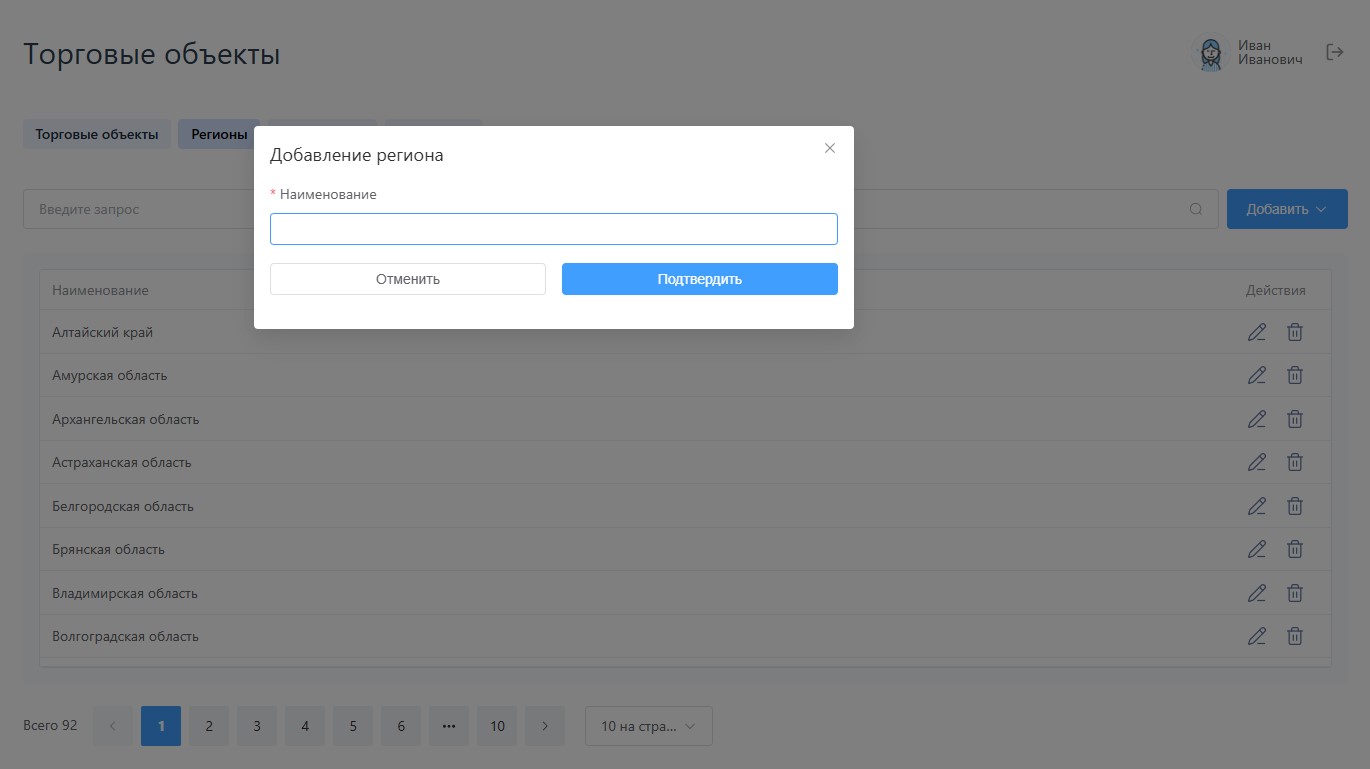Screen dimensions: 1370x769
Task: Delete the Астраханская область row
Action: click(x=1294, y=462)
